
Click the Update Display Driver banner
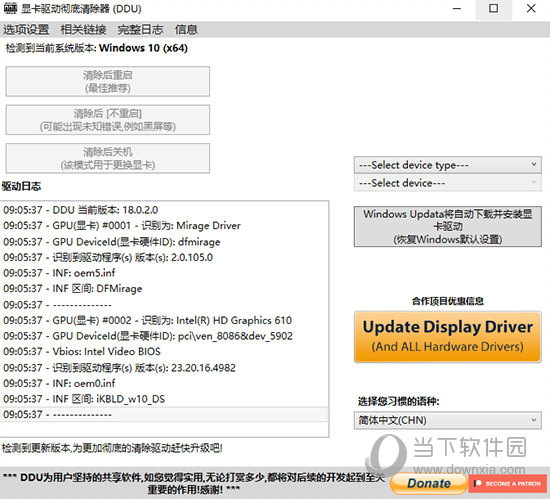coord(448,337)
